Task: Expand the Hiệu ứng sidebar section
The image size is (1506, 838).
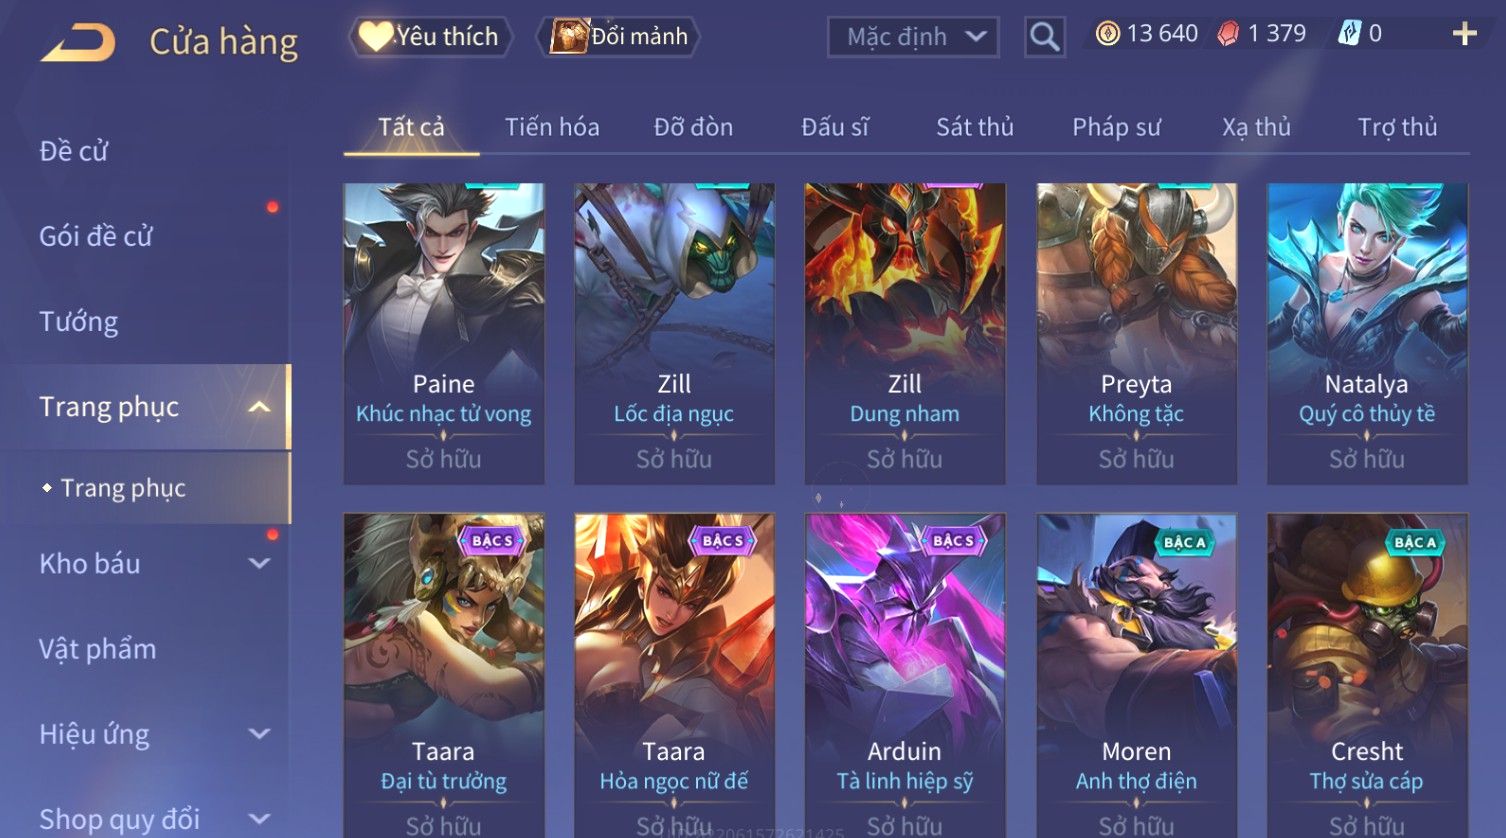Action: (x=259, y=734)
